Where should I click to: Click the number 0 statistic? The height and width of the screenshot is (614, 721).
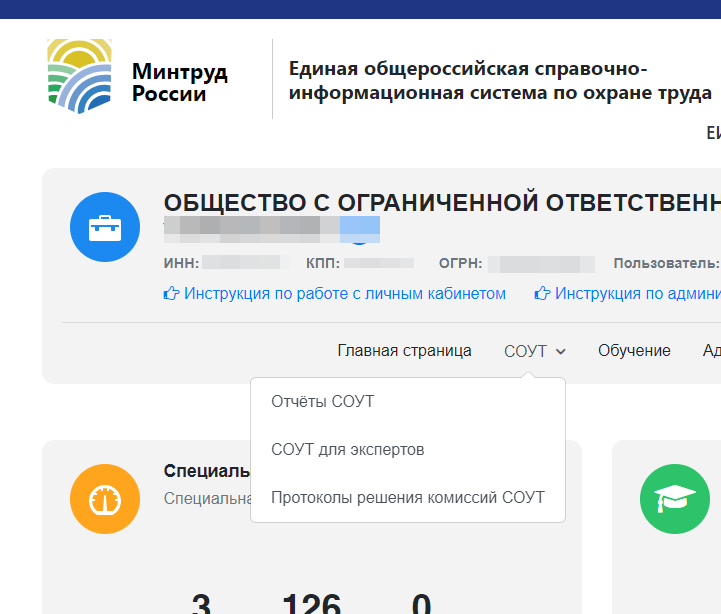[x=421, y=603]
